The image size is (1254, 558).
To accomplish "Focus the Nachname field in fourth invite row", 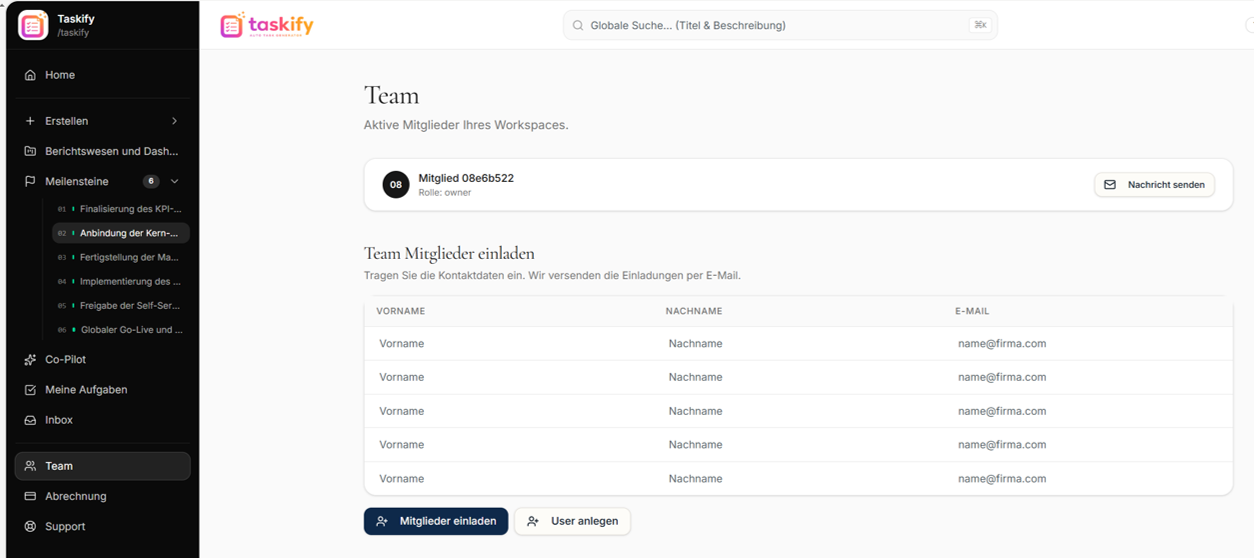I will [x=800, y=445].
